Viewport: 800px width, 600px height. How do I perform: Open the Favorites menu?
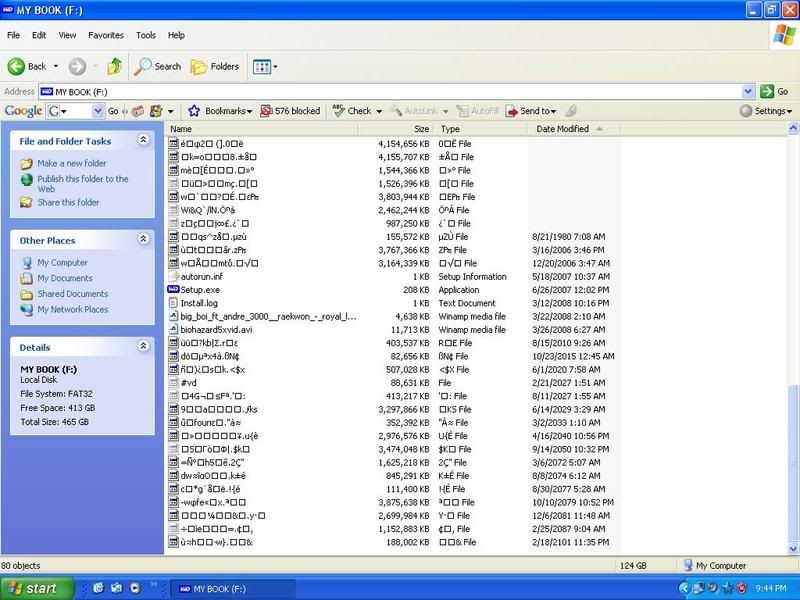106,35
